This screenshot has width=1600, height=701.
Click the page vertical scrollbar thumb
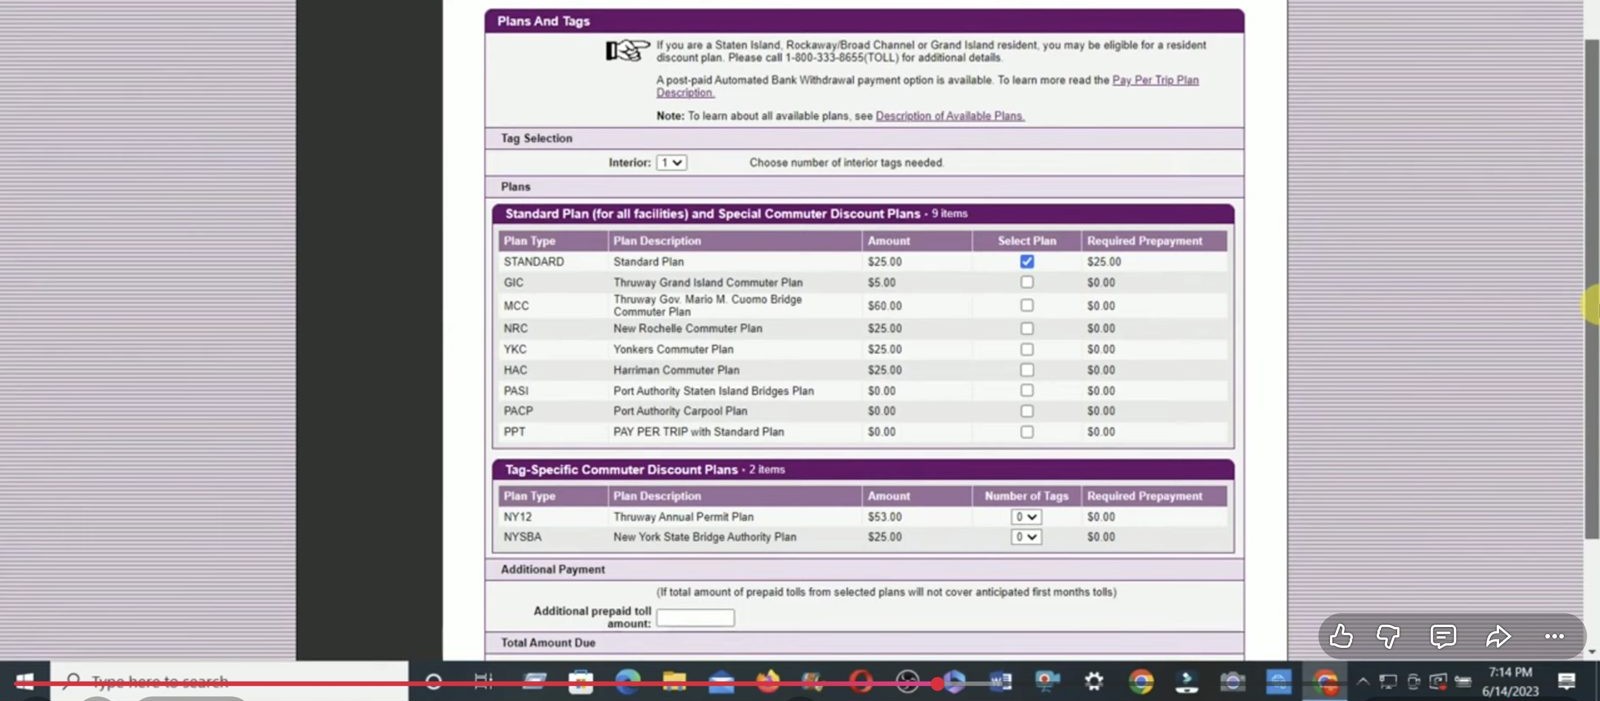(1592, 290)
